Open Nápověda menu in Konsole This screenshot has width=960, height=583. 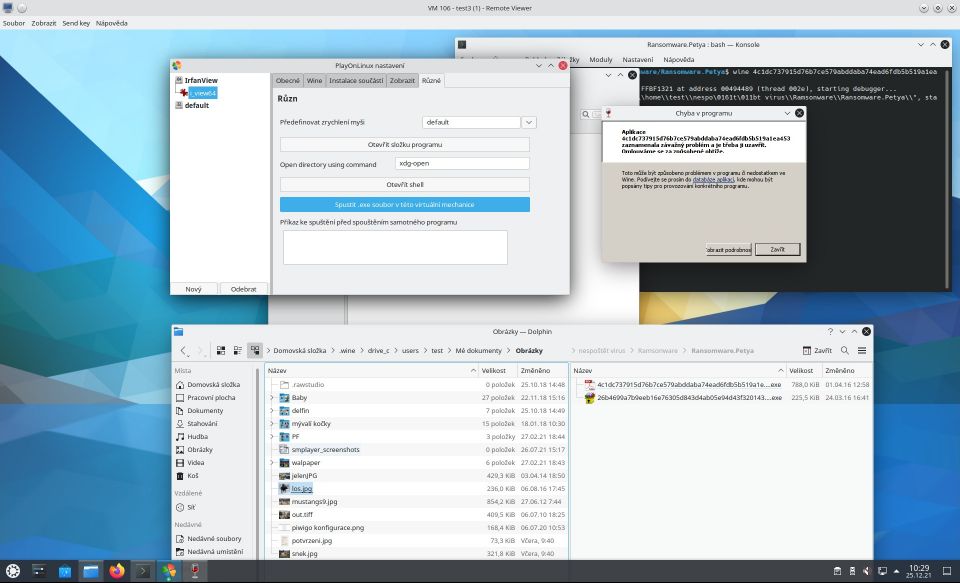678,59
